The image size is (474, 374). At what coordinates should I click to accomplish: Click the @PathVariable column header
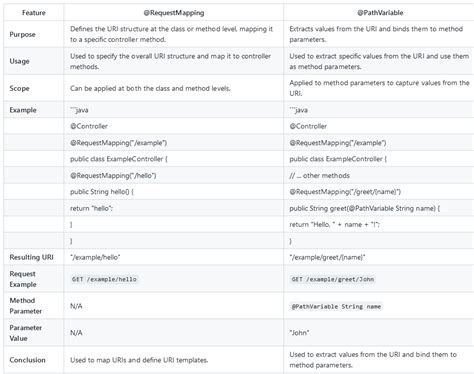point(380,13)
